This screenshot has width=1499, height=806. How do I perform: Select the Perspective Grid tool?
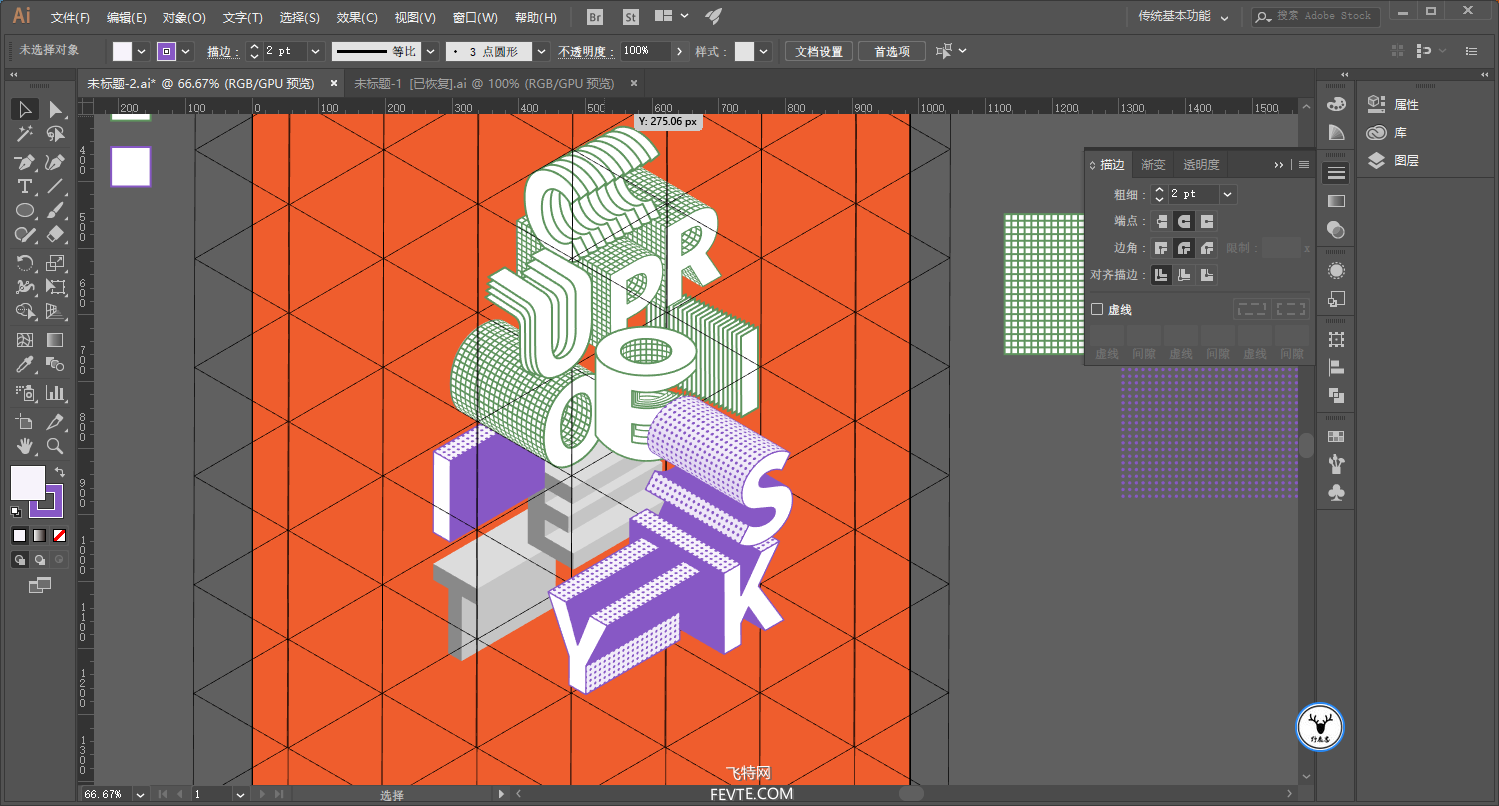[55, 312]
